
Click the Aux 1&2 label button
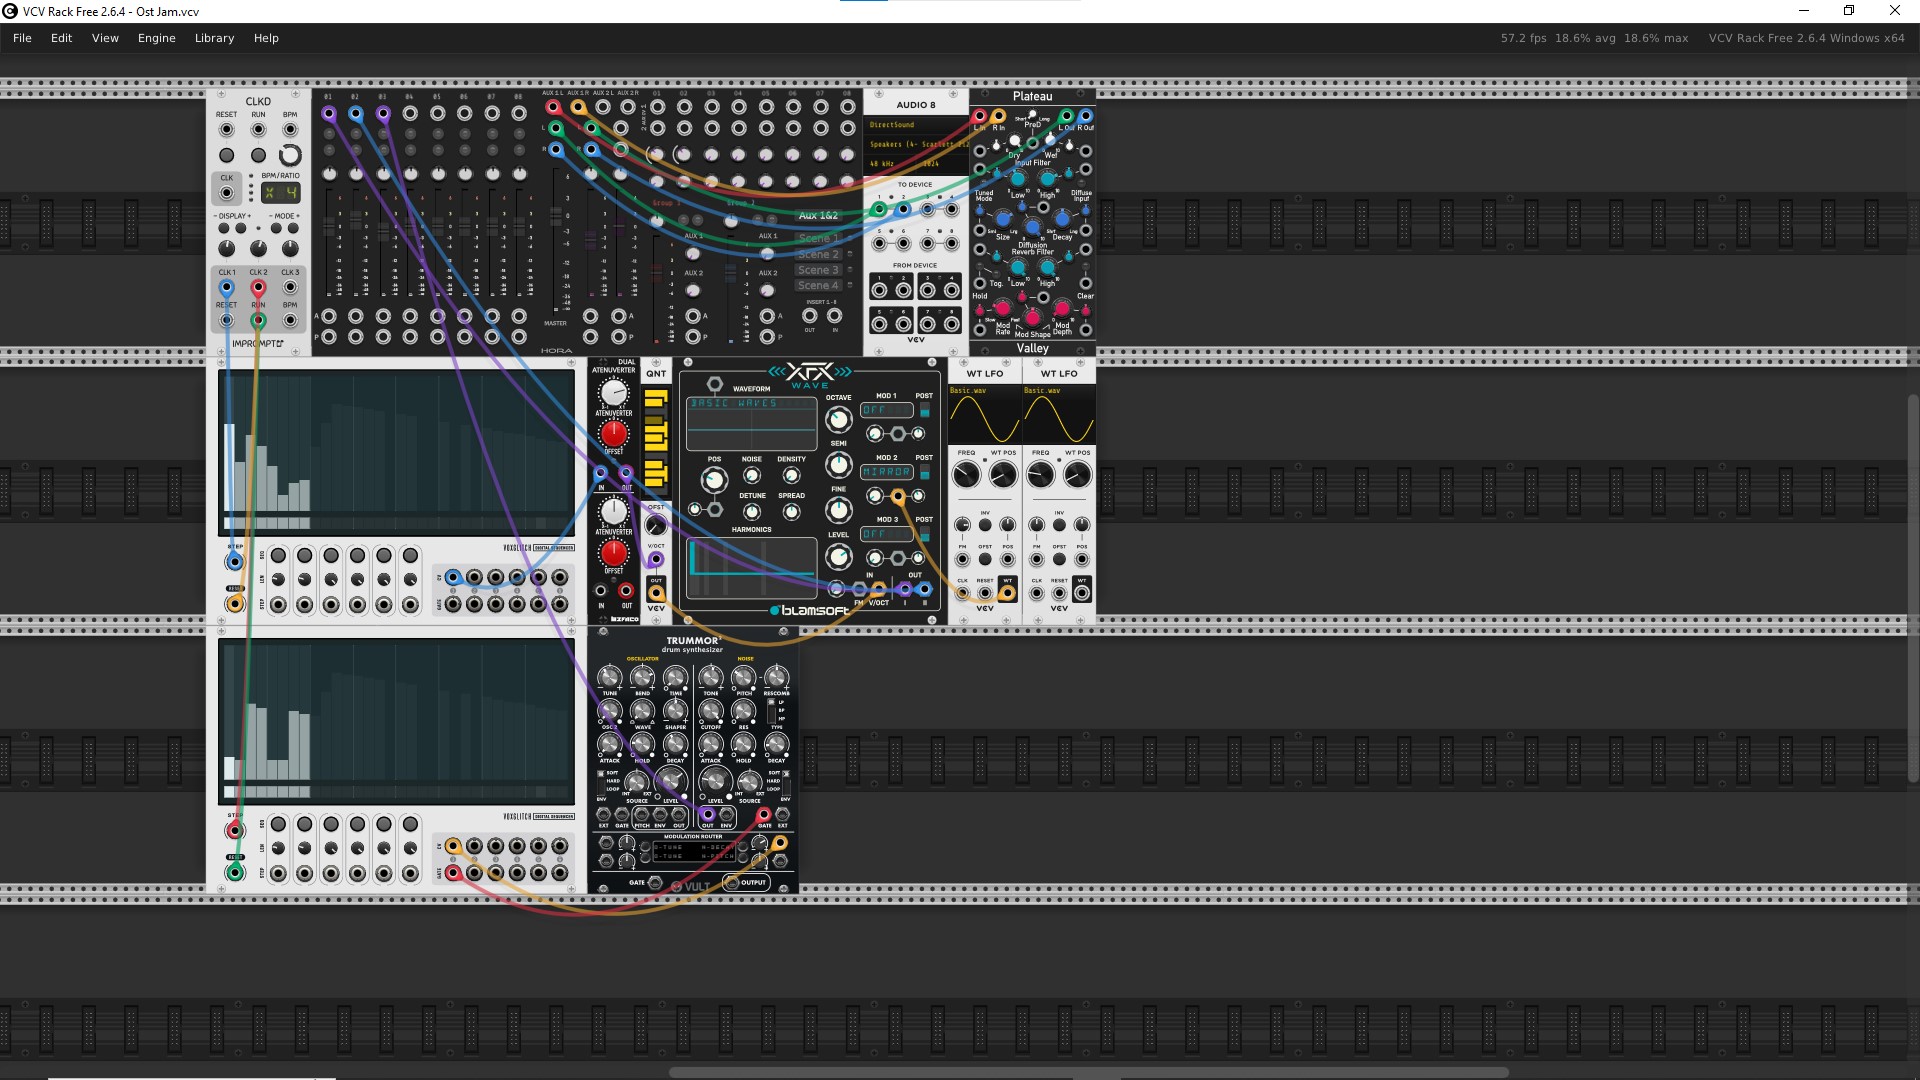click(x=817, y=215)
